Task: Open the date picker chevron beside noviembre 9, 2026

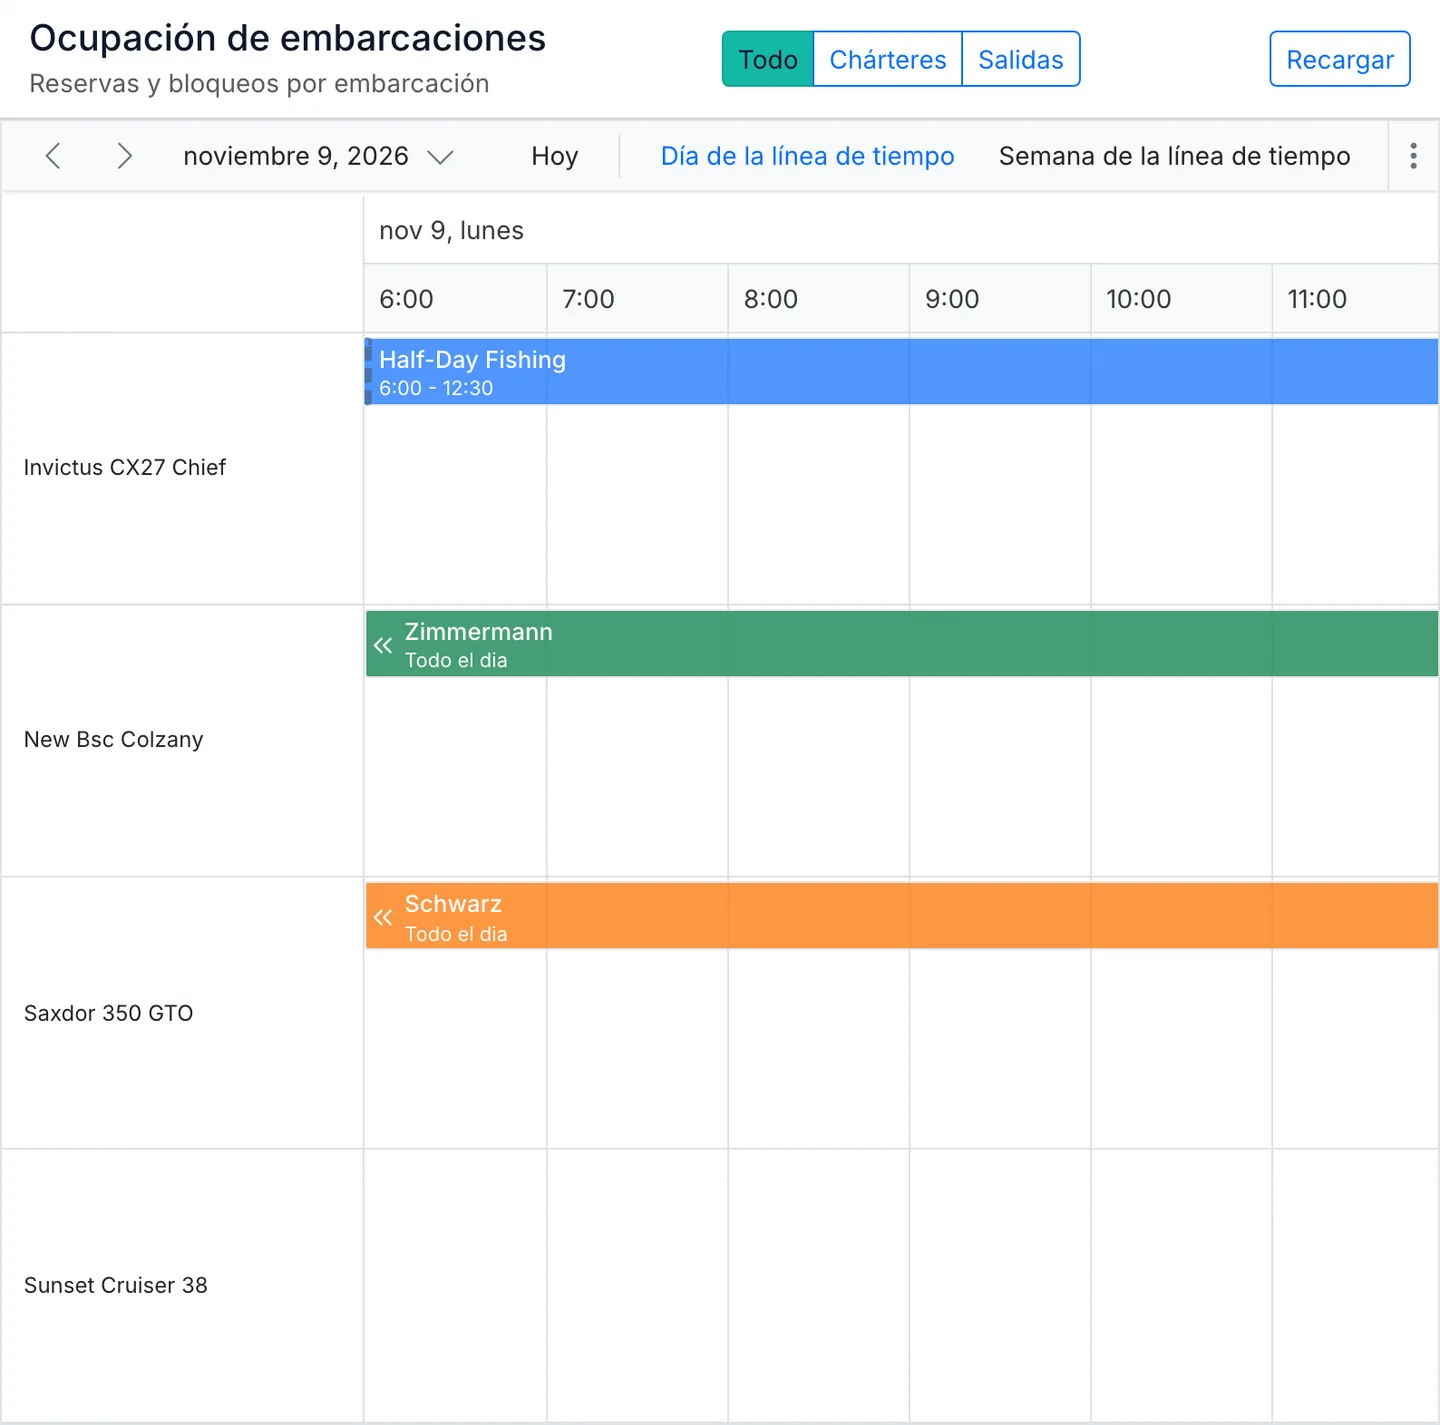Action: (440, 157)
